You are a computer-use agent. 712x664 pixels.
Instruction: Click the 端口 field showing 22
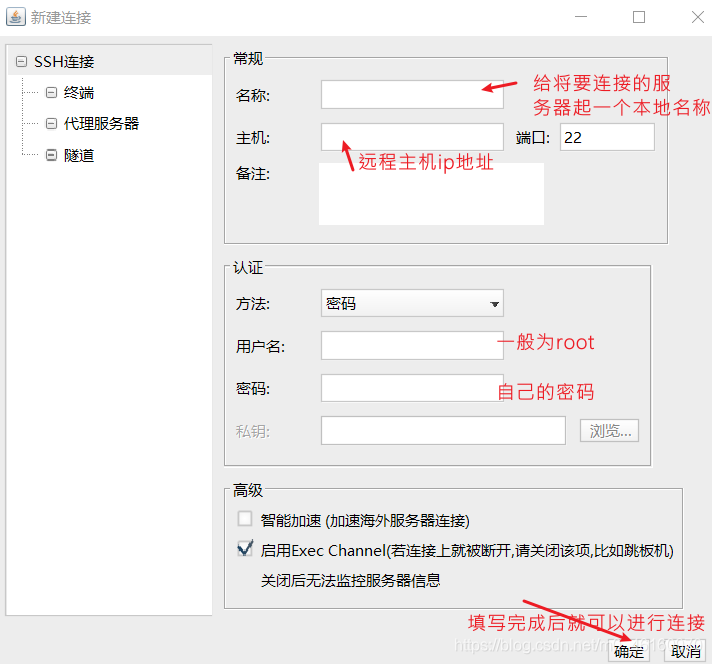click(x=607, y=137)
